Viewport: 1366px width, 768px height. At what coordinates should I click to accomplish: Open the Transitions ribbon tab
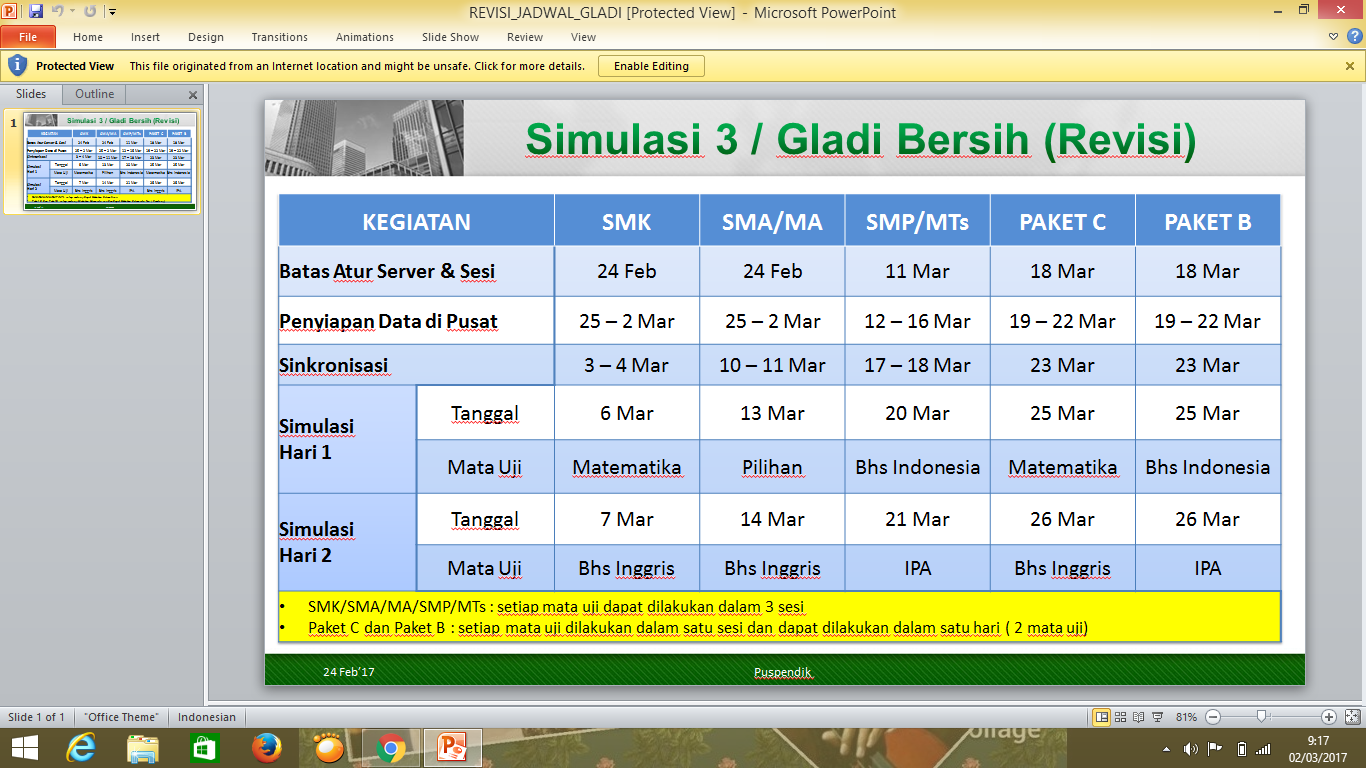[279, 37]
